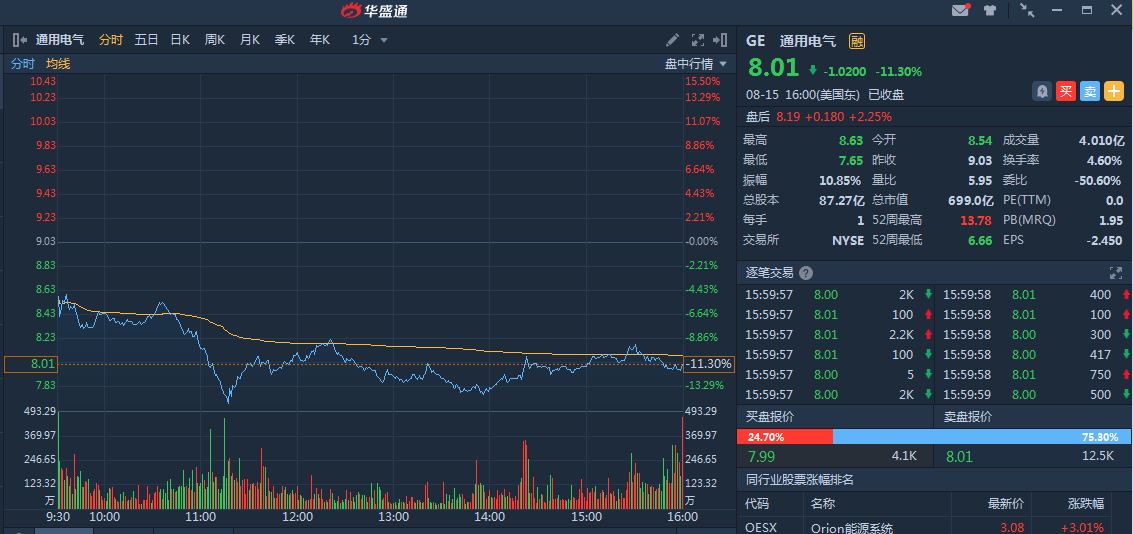Switch to the 季K quarterly candlestick tab
1133x534 pixels.
pos(285,40)
